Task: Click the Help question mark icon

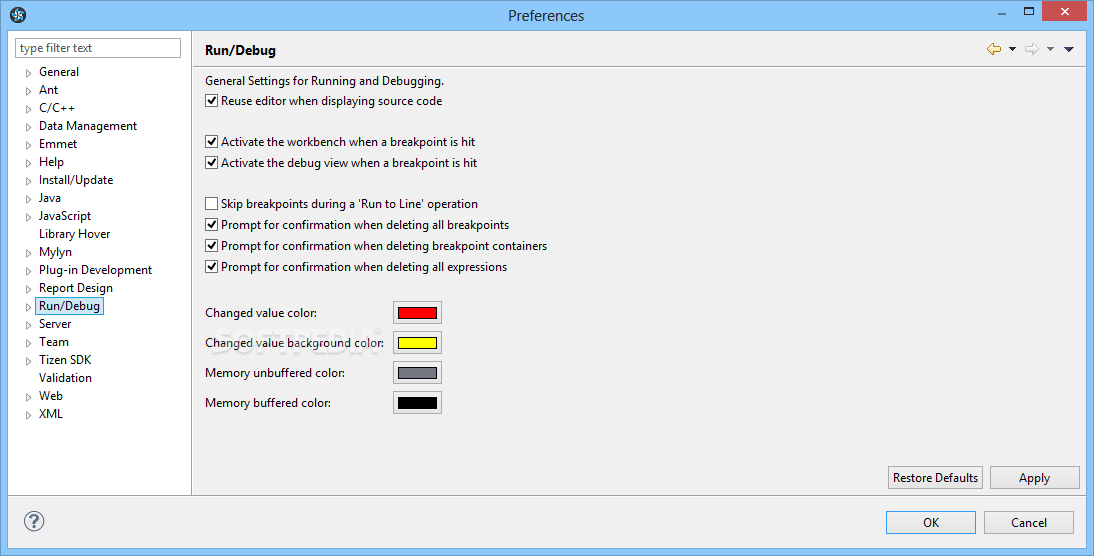Action: [33, 521]
